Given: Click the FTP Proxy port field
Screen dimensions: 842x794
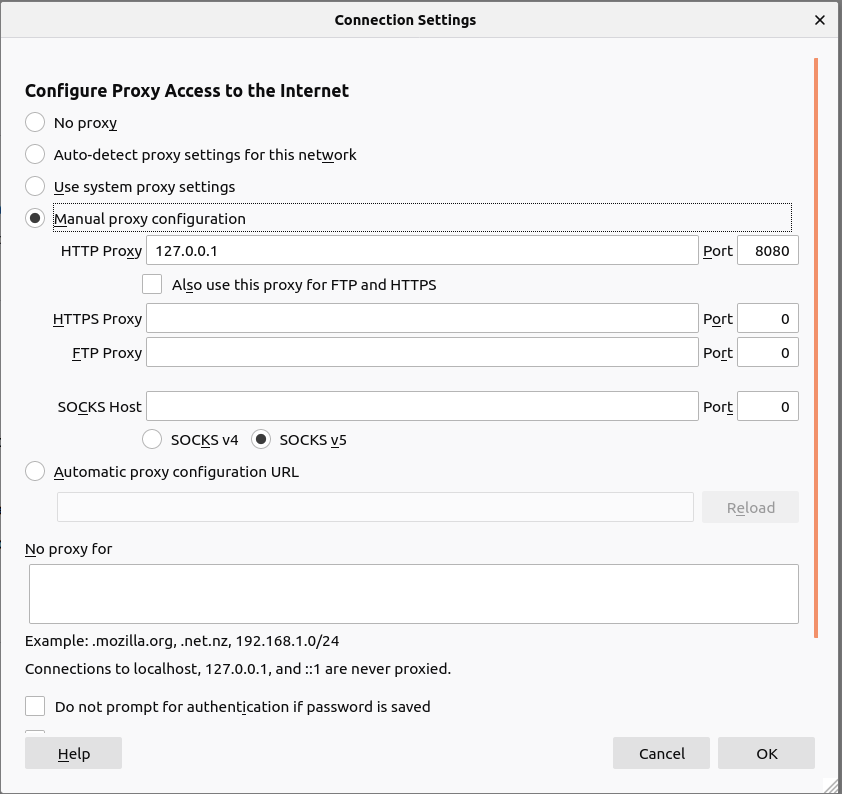Looking at the screenshot, I should click(767, 353).
